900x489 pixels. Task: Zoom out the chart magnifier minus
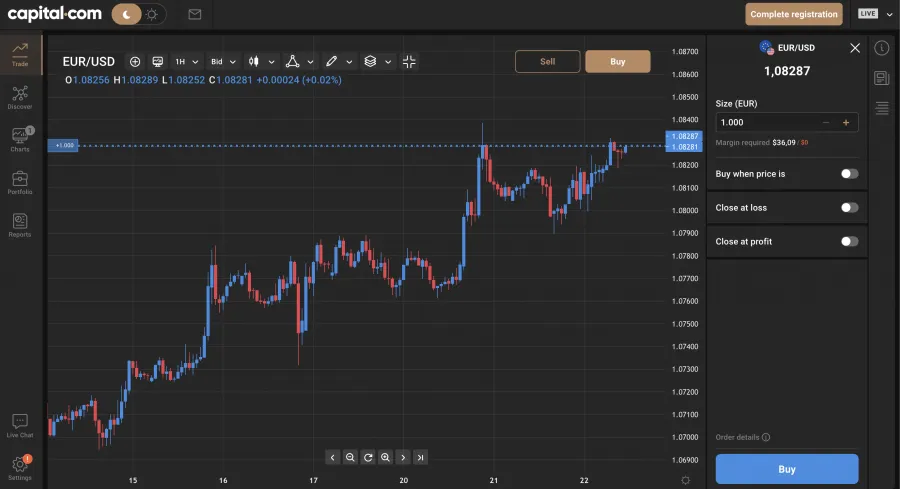click(350, 457)
